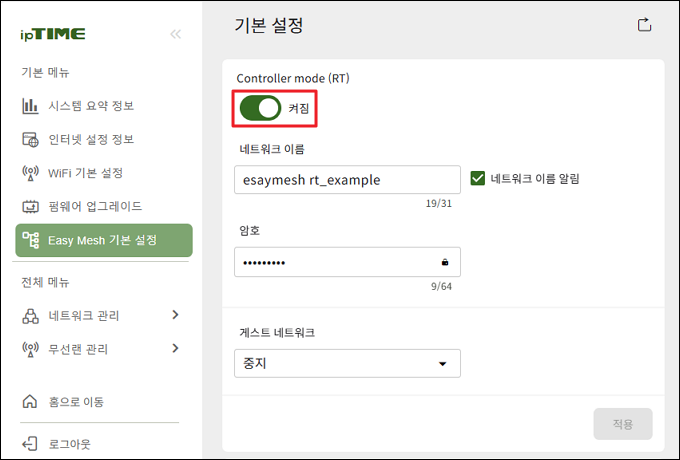Click the home icon in sidebar
Viewport: 680px width, 460px height.
tap(30, 401)
